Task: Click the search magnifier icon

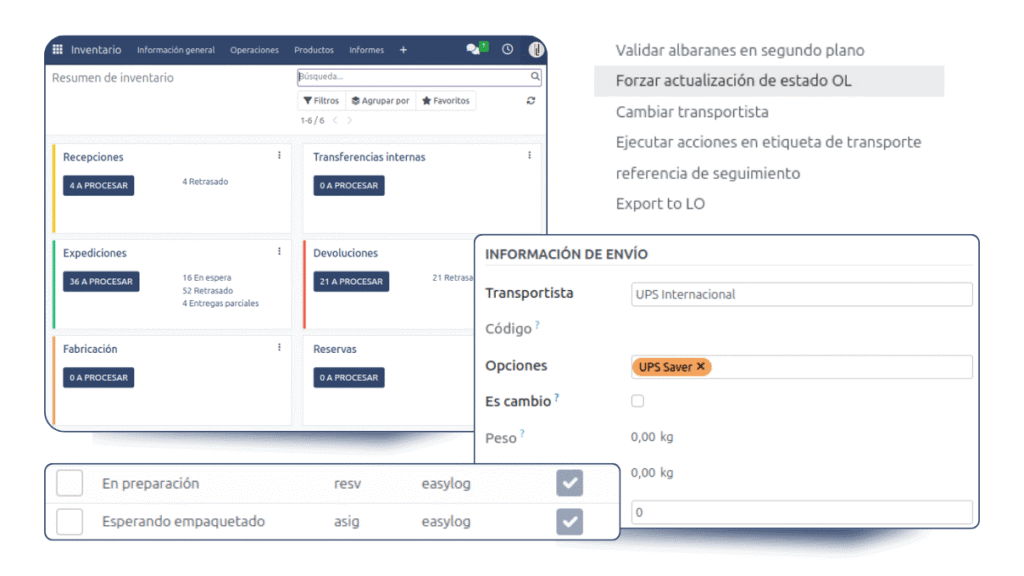Action: 535,76
